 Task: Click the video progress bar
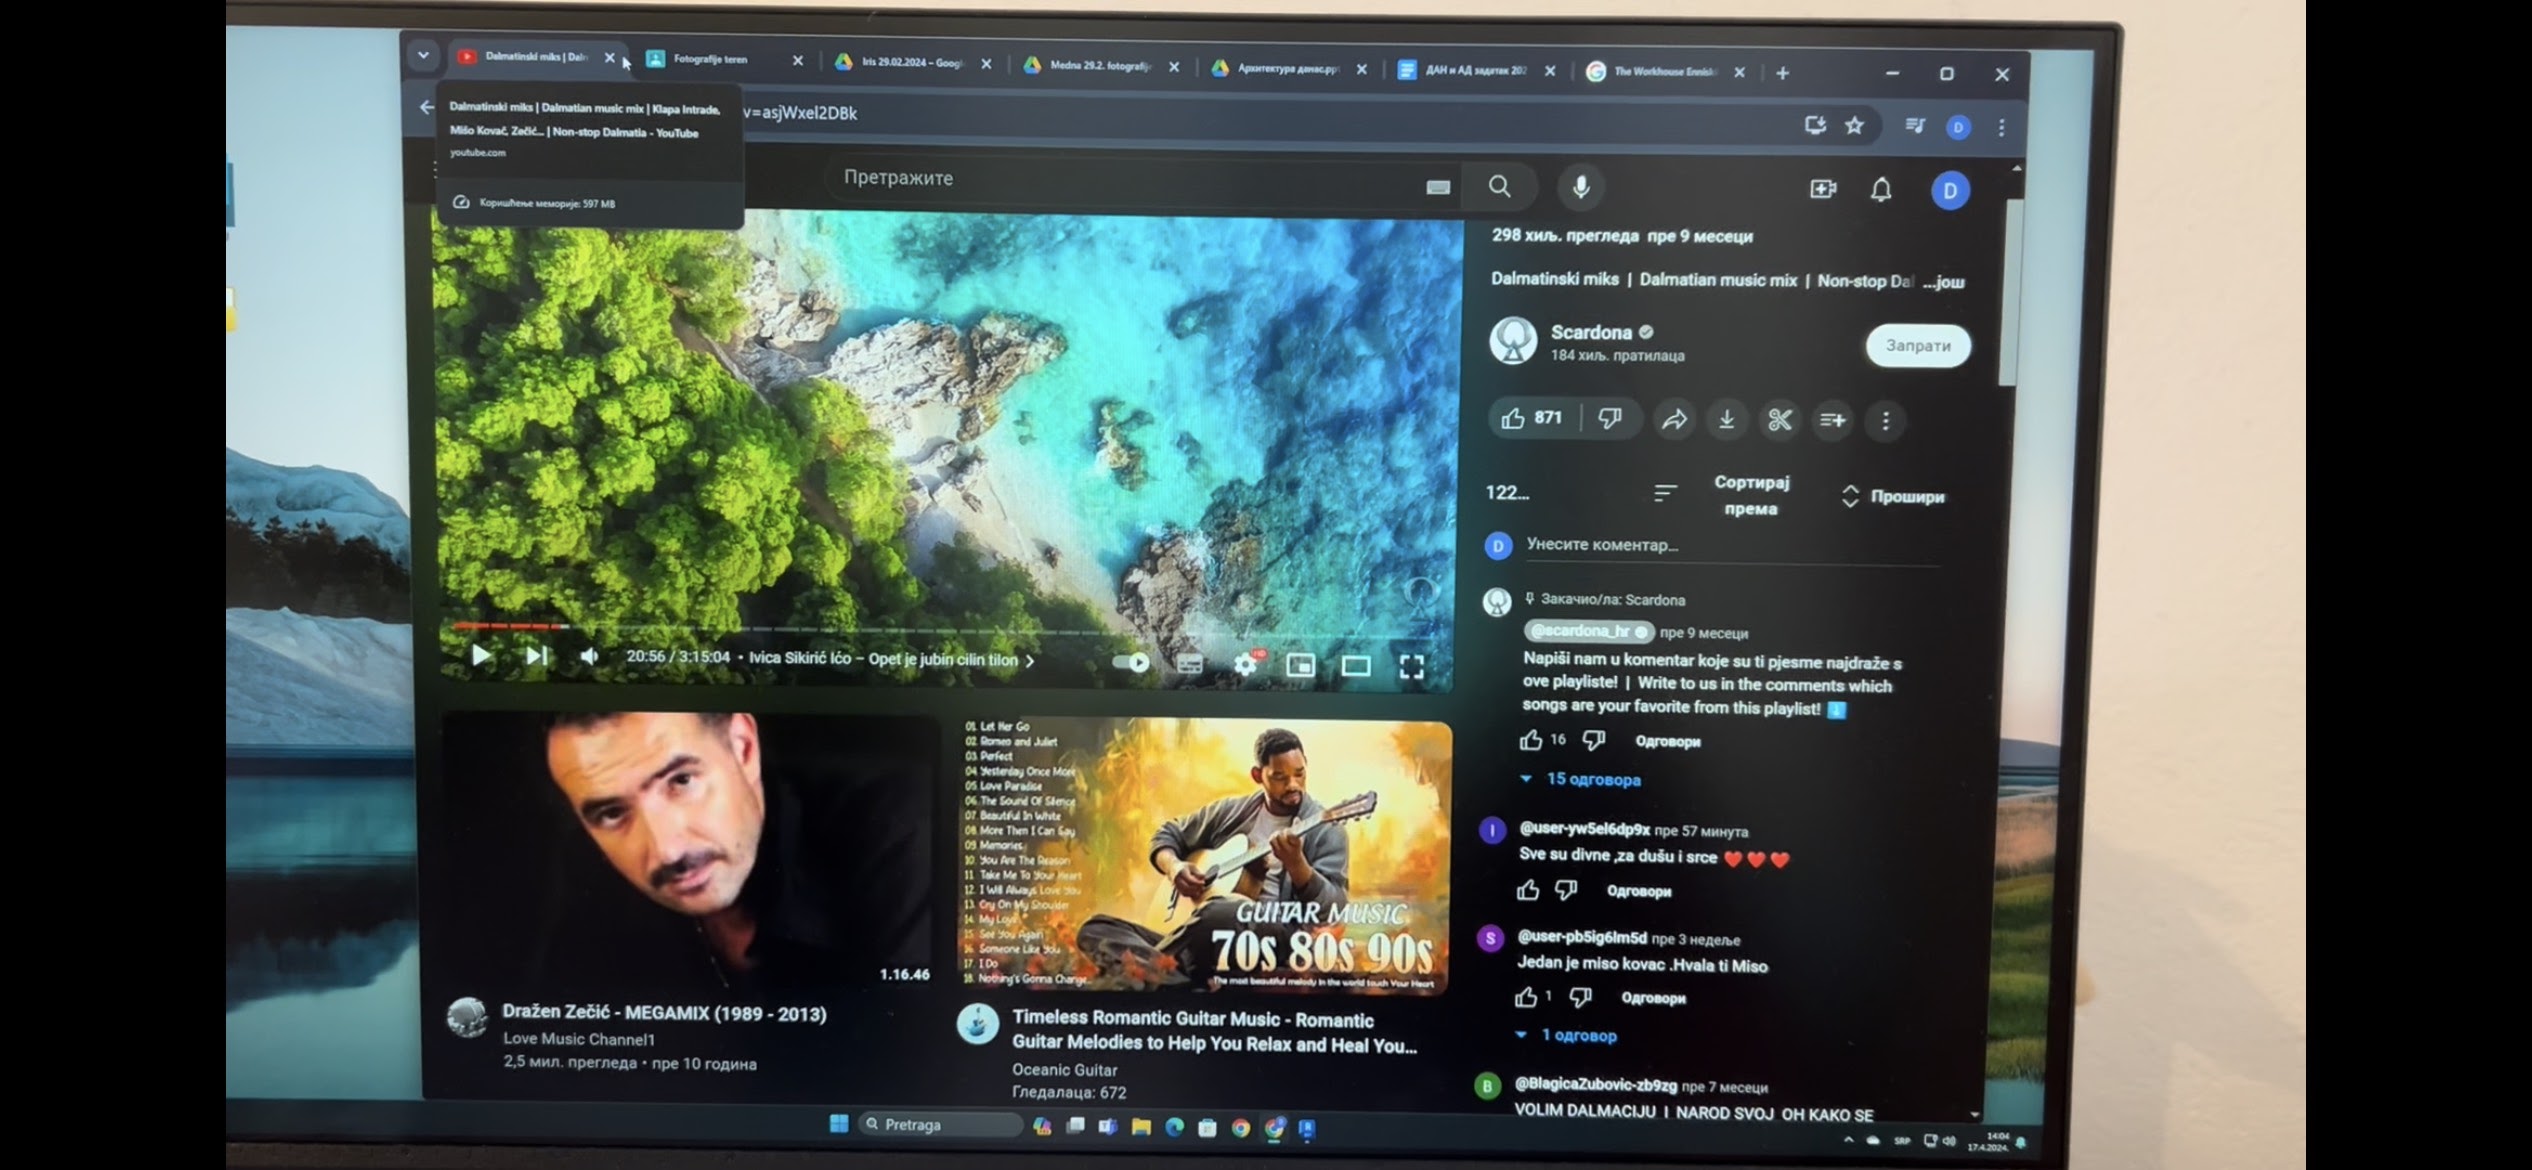coord(900,628)
